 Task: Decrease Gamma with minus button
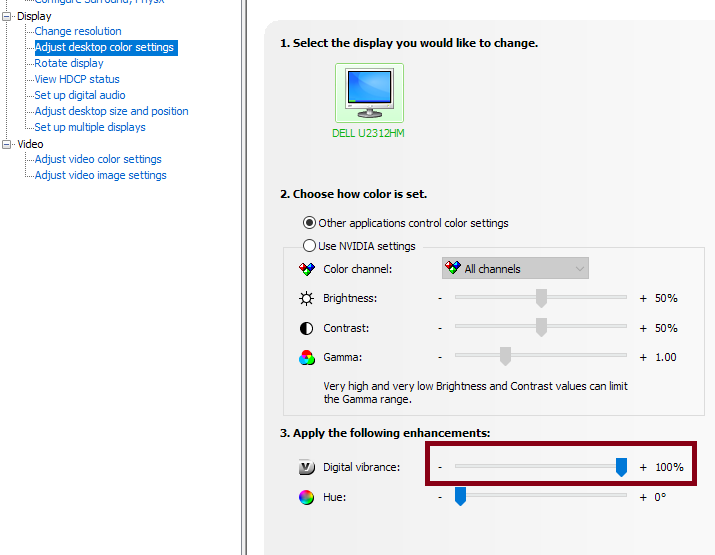[x=440, y=357]
